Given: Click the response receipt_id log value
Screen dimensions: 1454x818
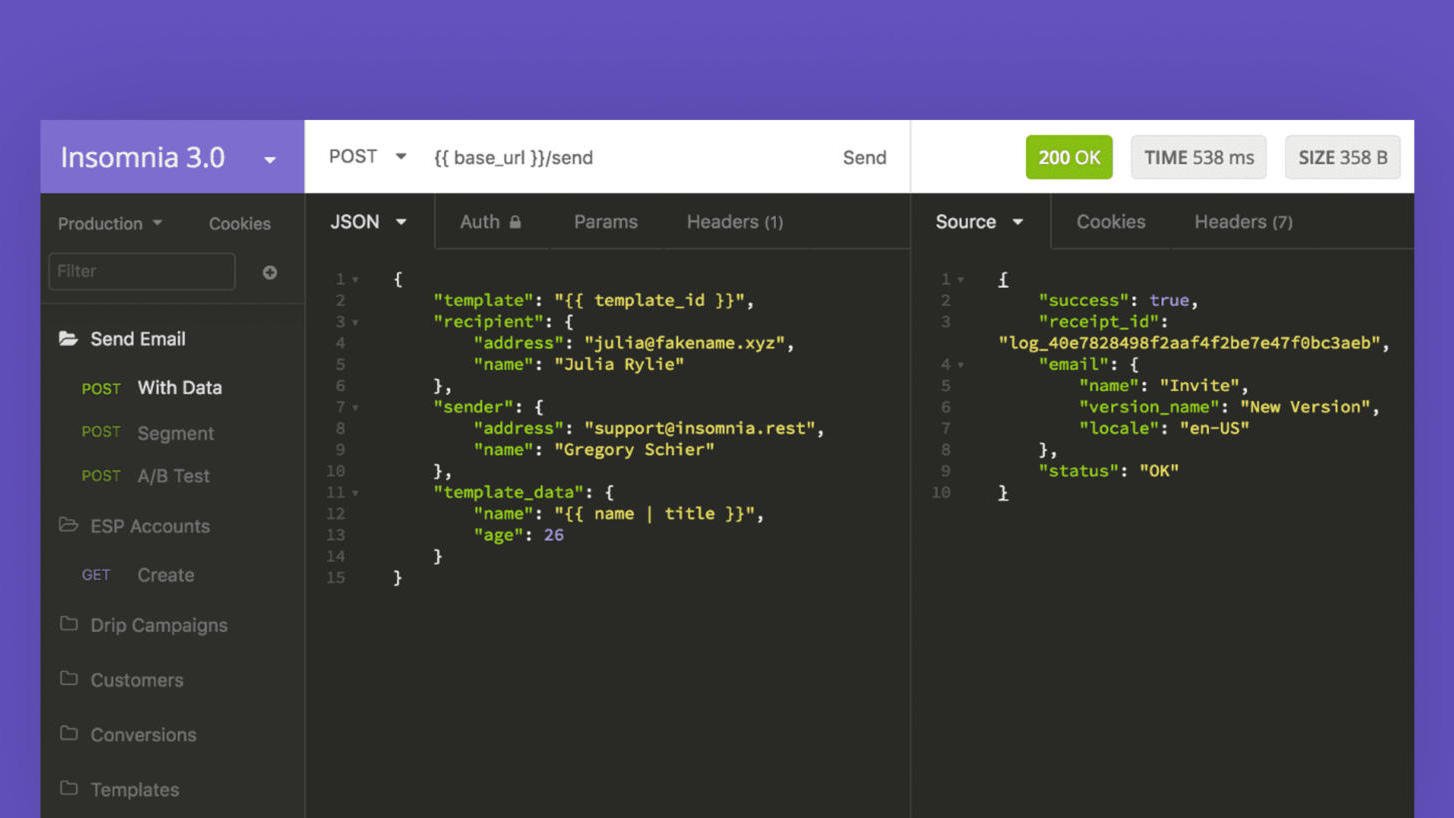Looking at the screenshot, I should pos(1190,343).
